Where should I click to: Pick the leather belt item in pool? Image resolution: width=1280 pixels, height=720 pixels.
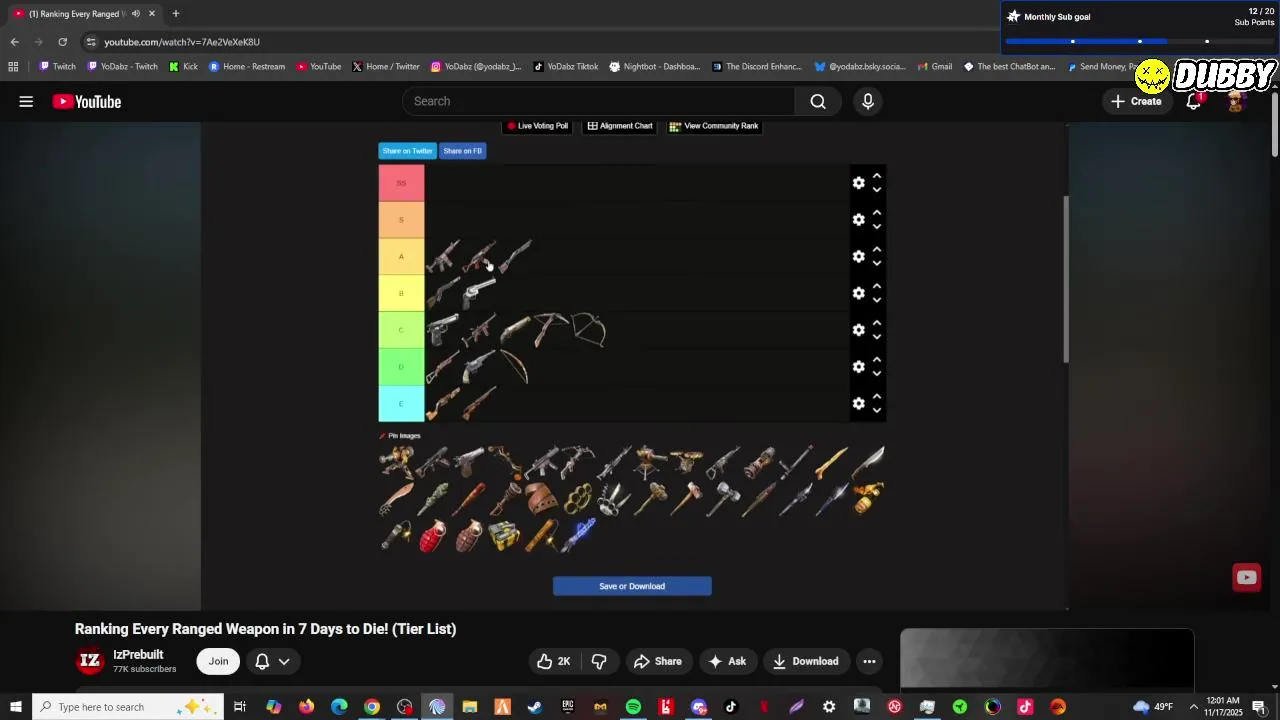tap(541, 498)
